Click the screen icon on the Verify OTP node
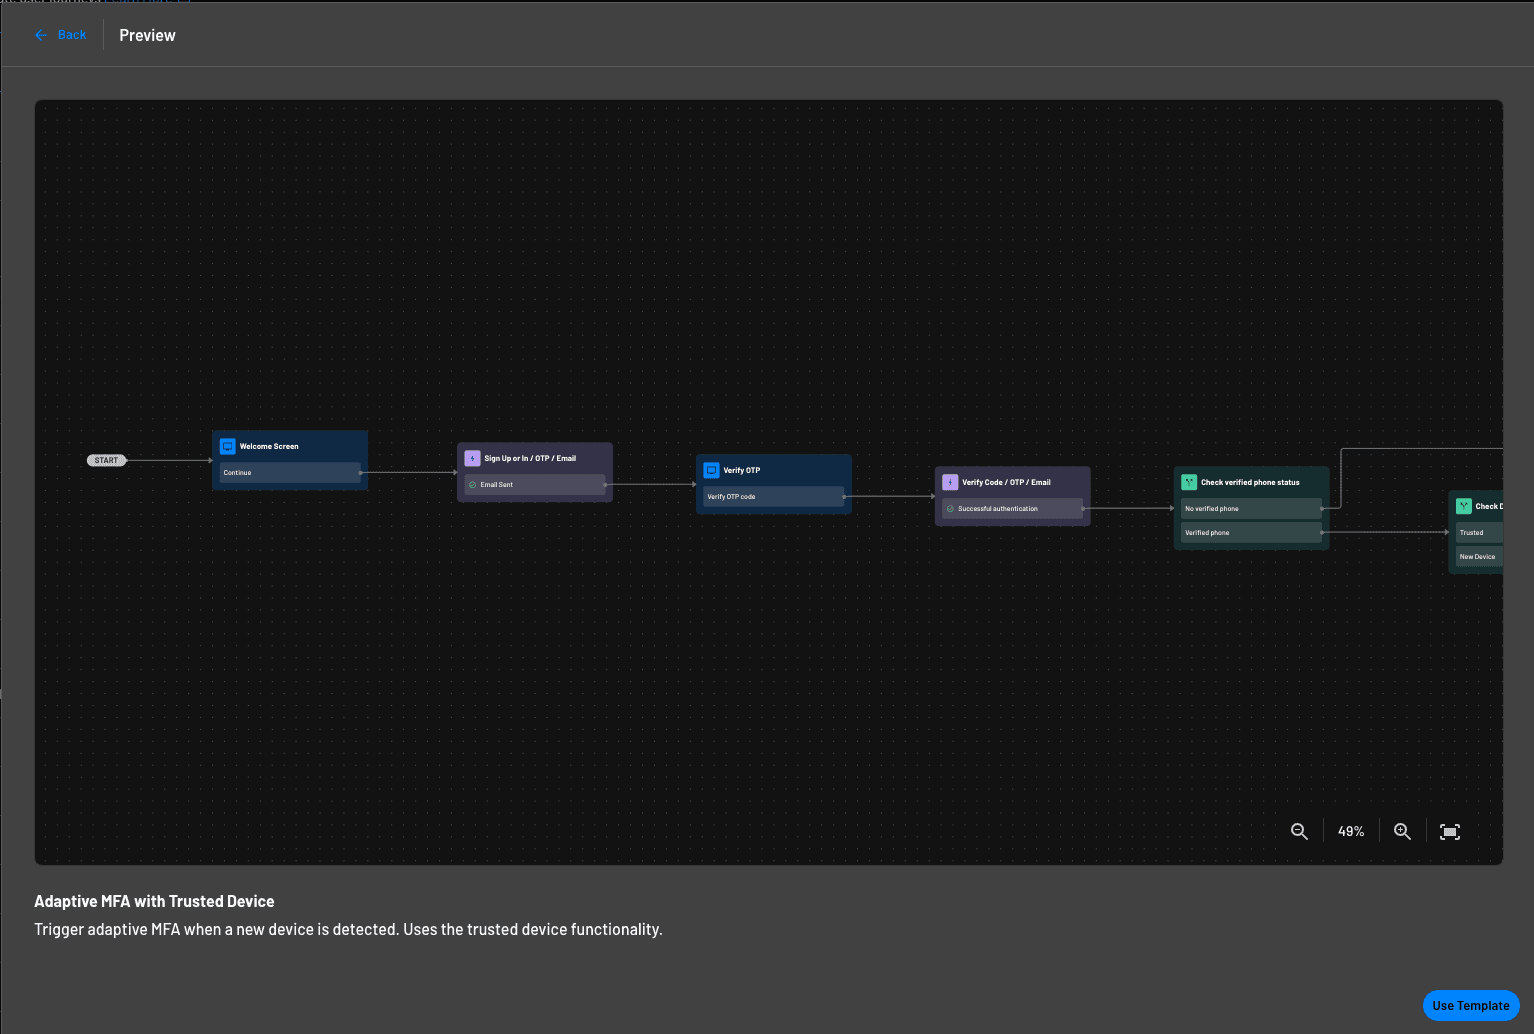The image size is (1534, 1034). tap(711, 469)
